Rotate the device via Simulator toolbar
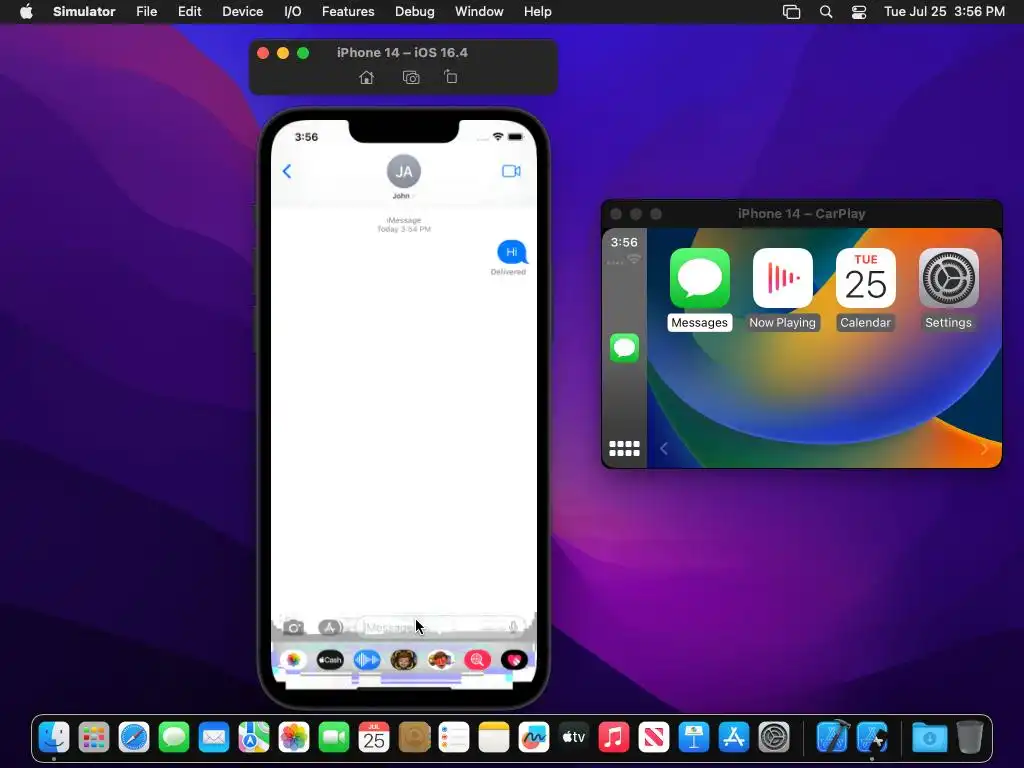 point(451,77)
